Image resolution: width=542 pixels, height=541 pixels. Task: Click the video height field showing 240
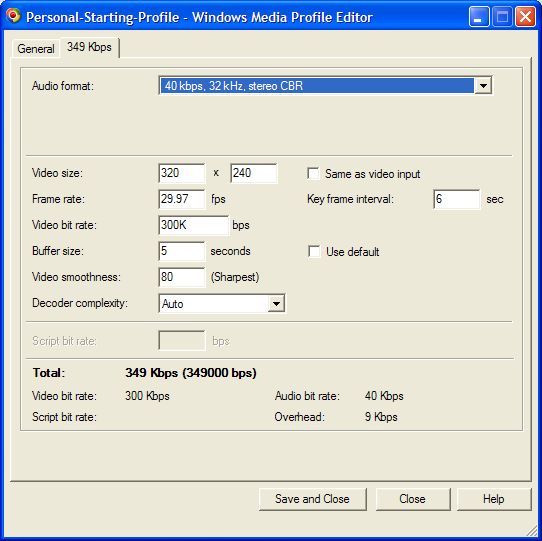click(254, 173)
